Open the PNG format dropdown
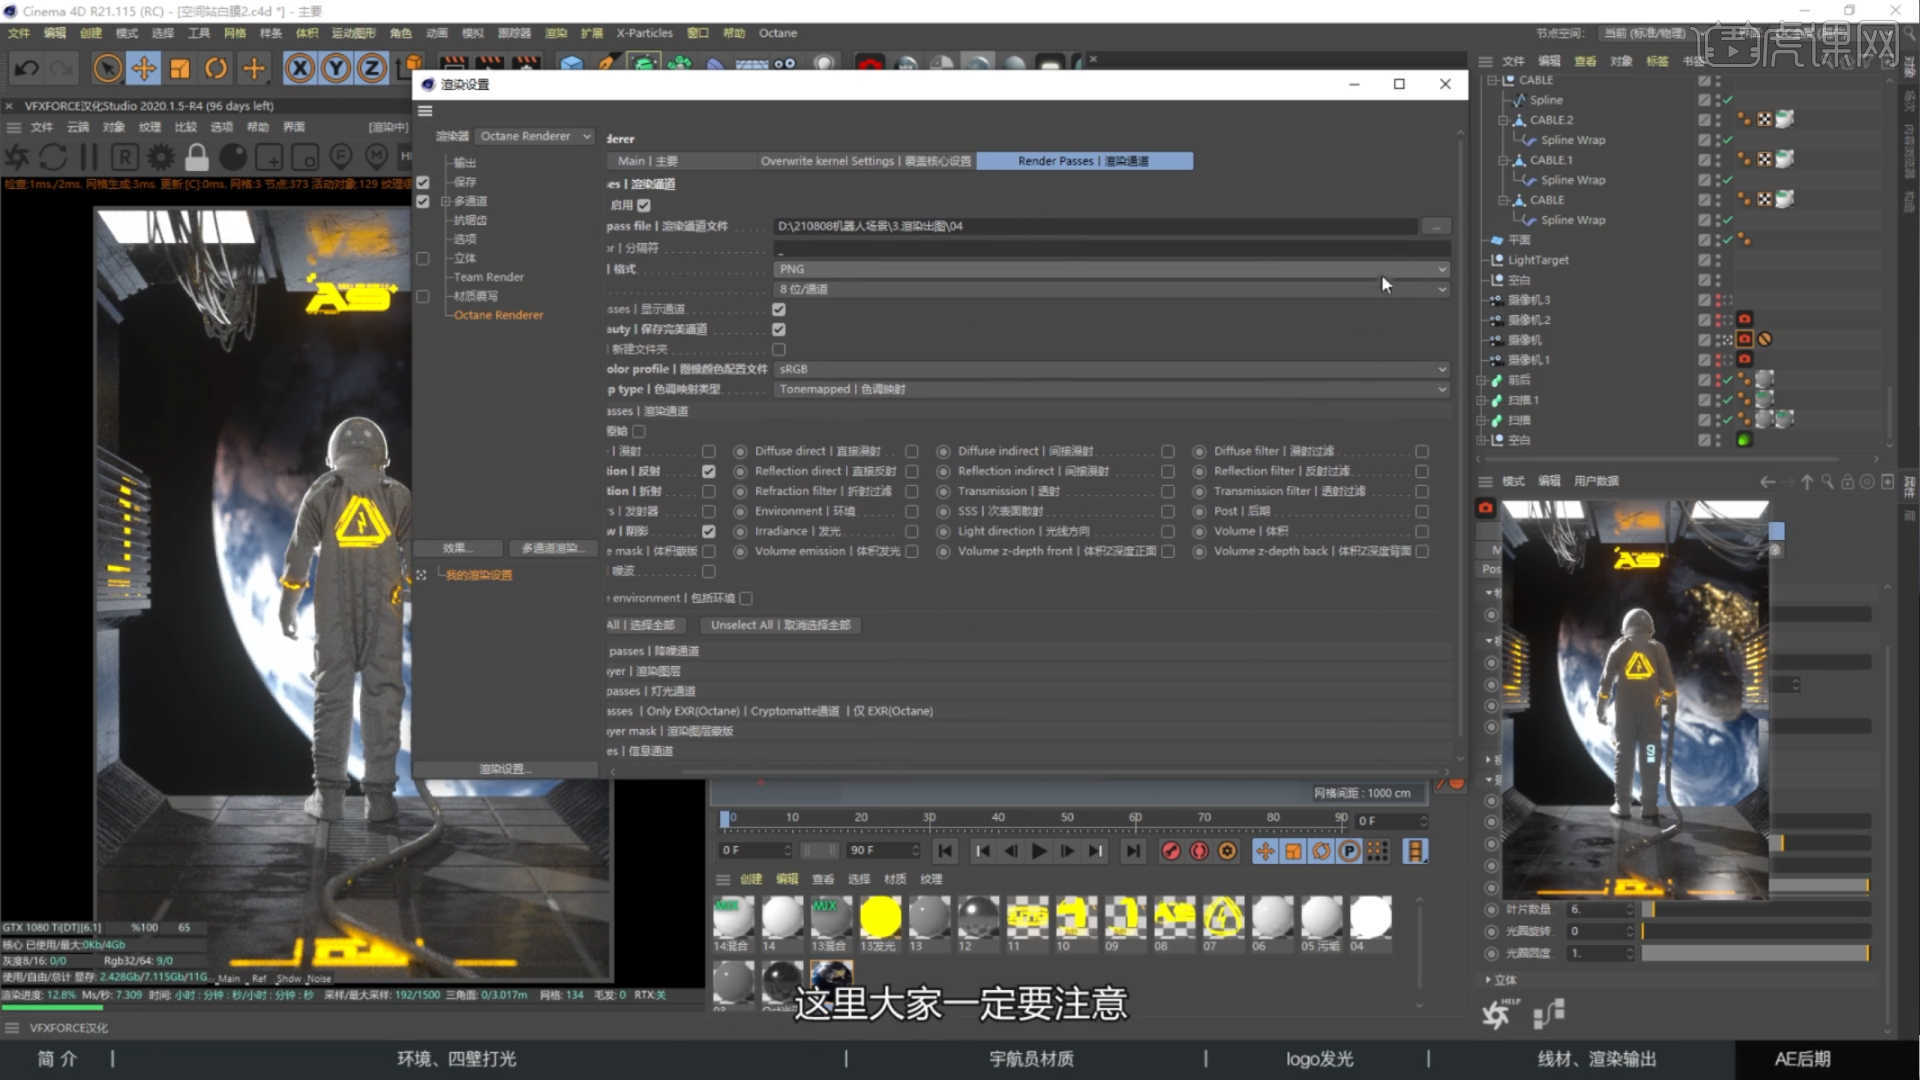The width and height of the screenshot is (1920, 1080). tap(1112, 269)
